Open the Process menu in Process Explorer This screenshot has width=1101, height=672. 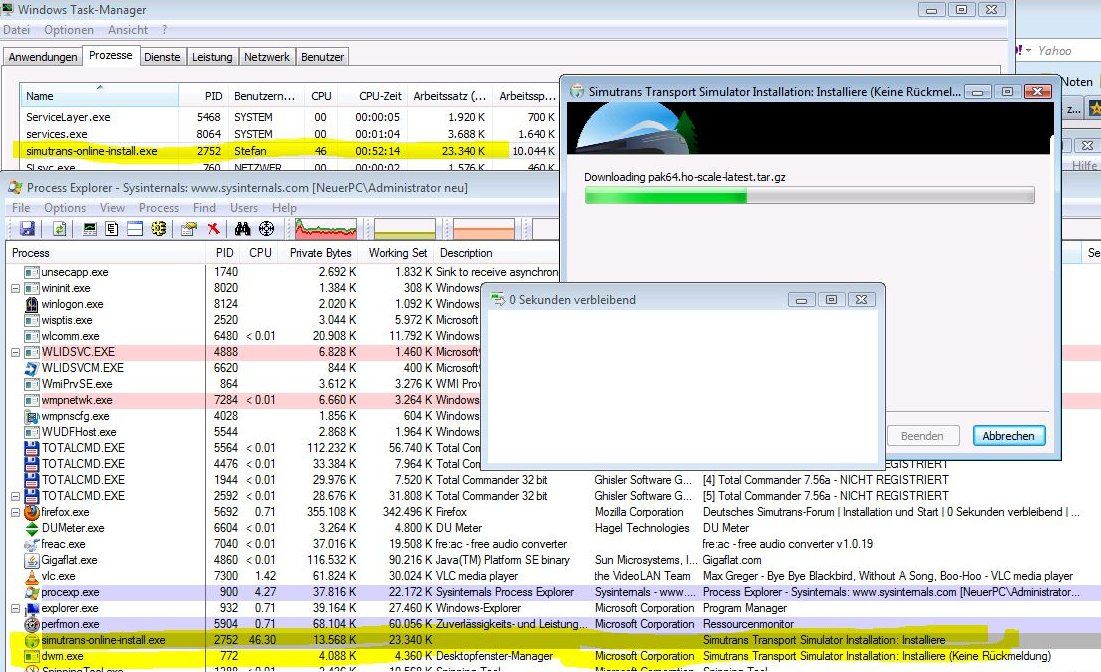pyautogui.click(x=159, y=208)
